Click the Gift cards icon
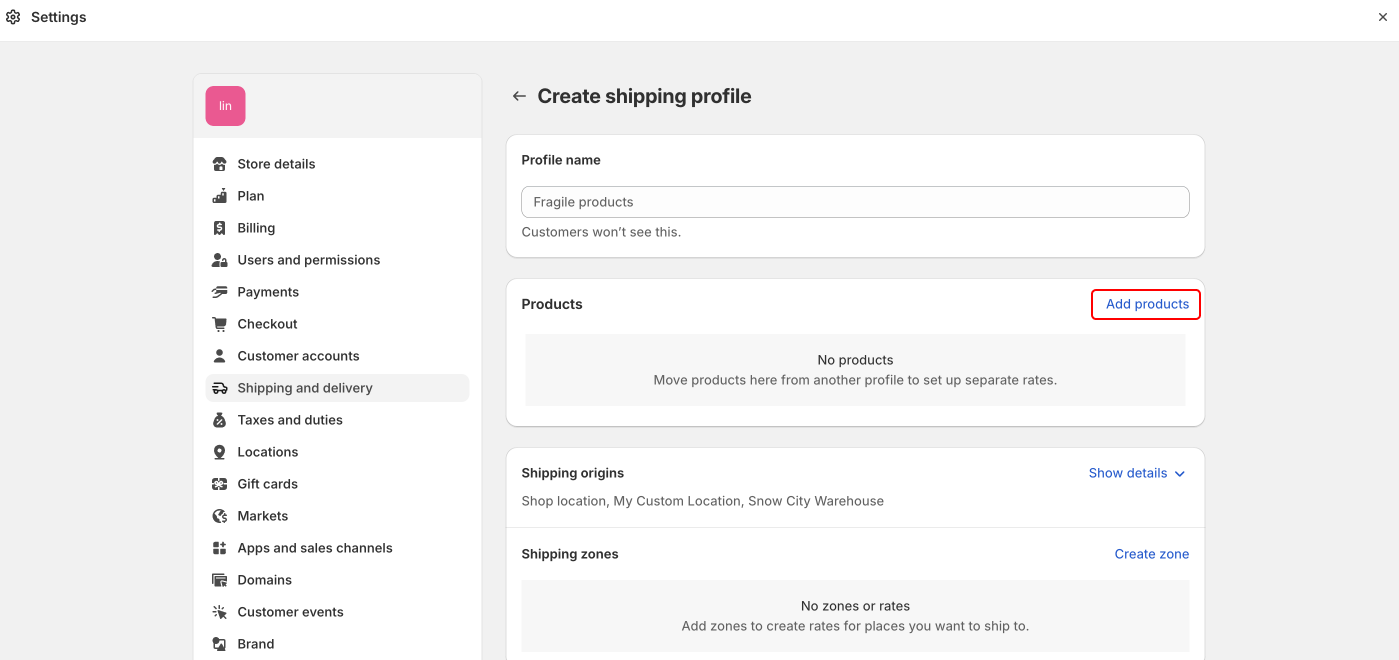 point(220,484)
